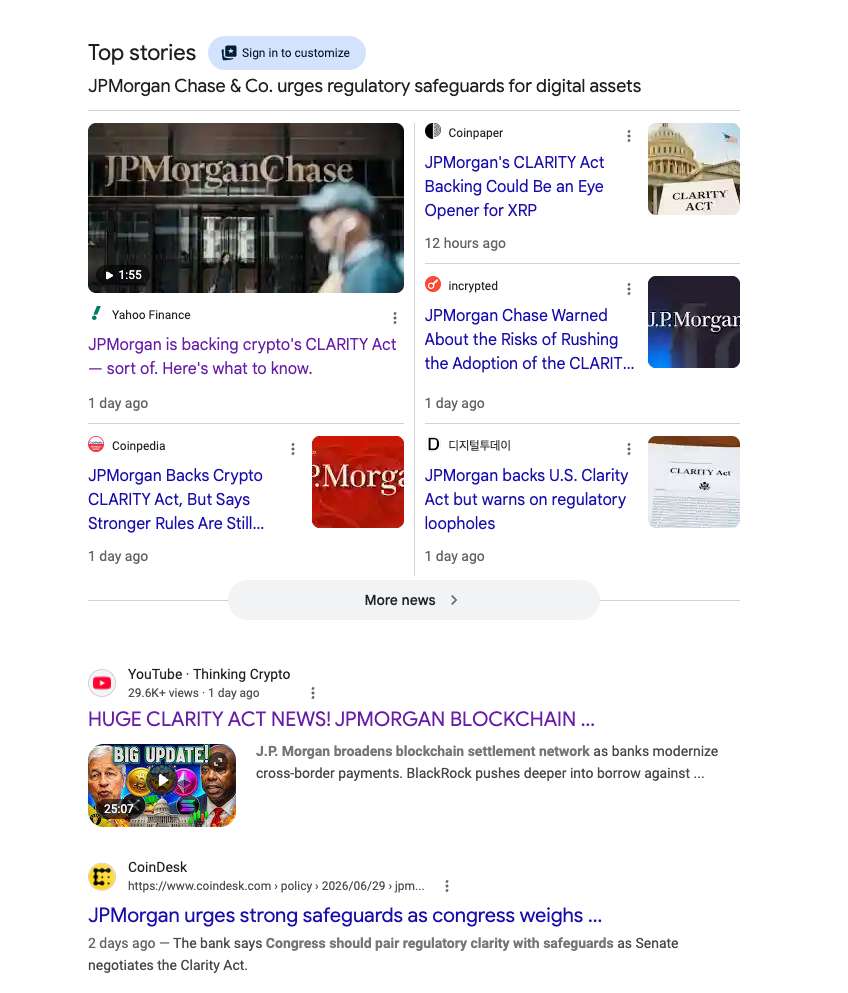Open CoinDesk result three-dot menu

447,886
